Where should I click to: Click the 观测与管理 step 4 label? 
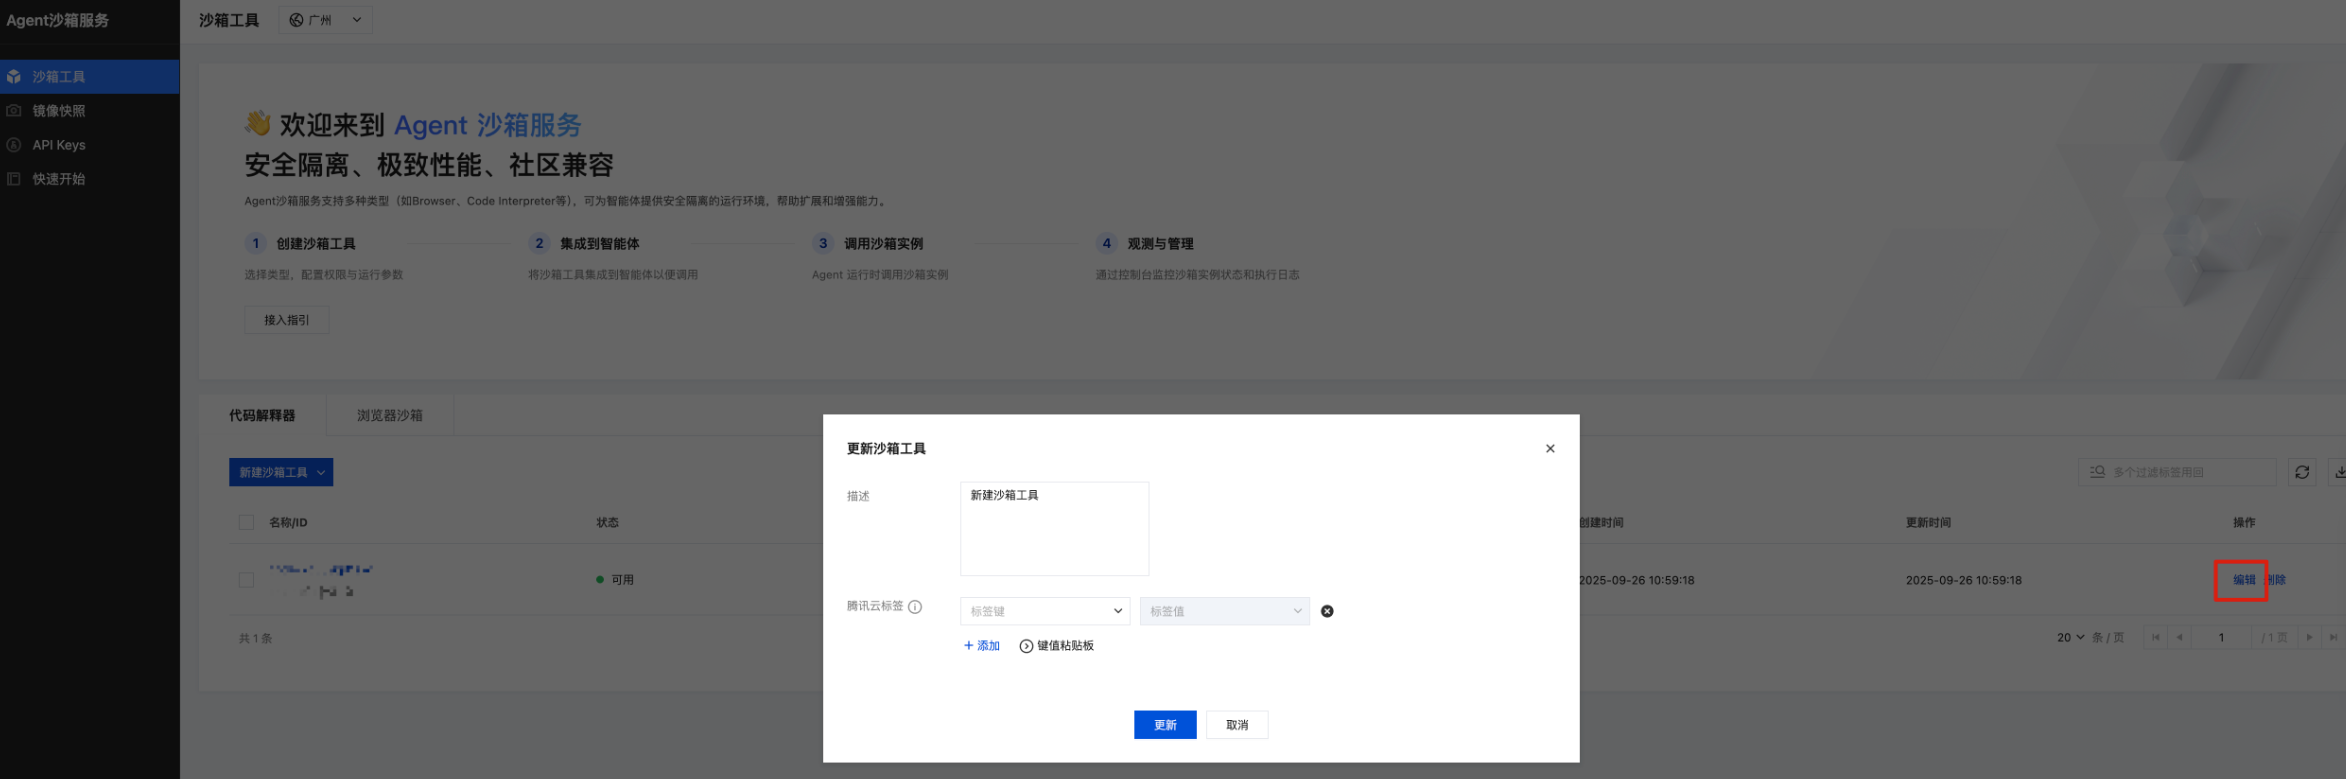click(1161, 243)
